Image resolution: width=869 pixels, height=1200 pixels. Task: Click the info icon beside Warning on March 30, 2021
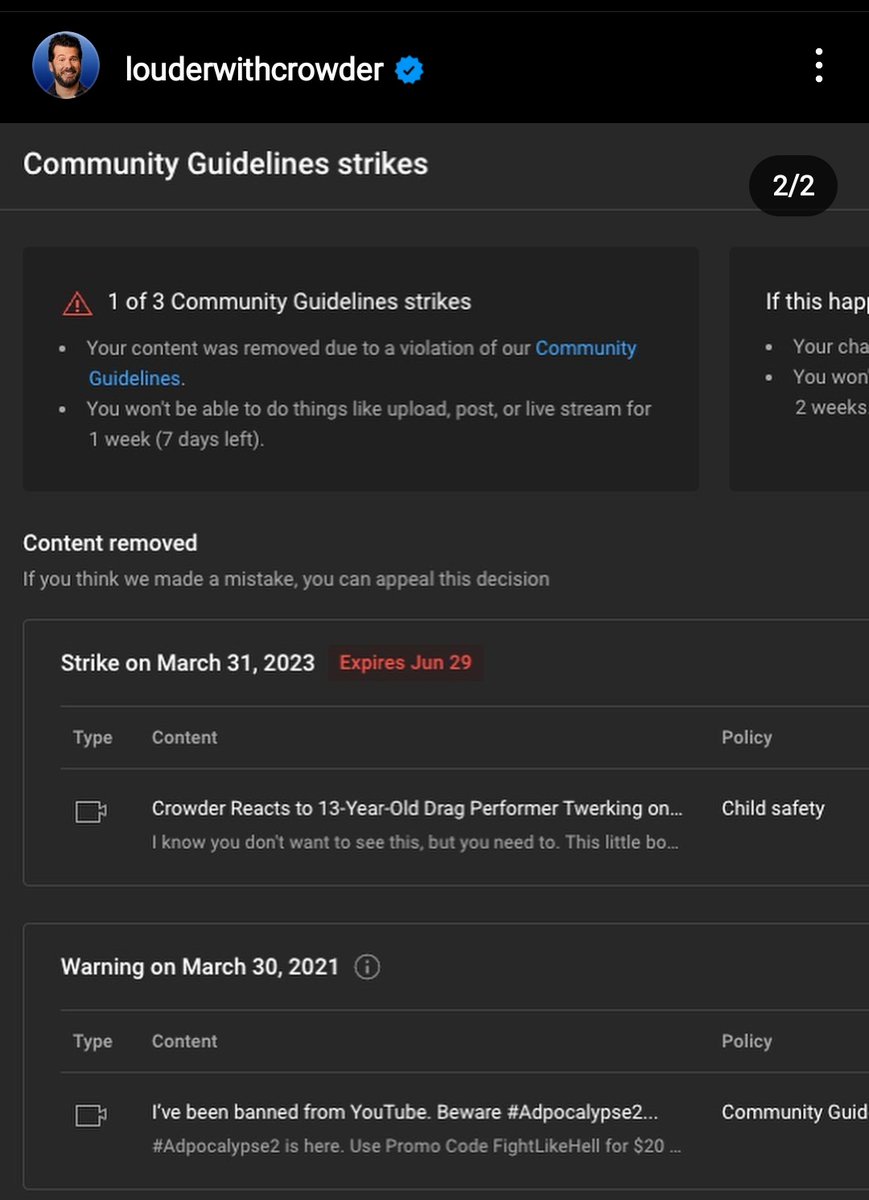[367, 967]
